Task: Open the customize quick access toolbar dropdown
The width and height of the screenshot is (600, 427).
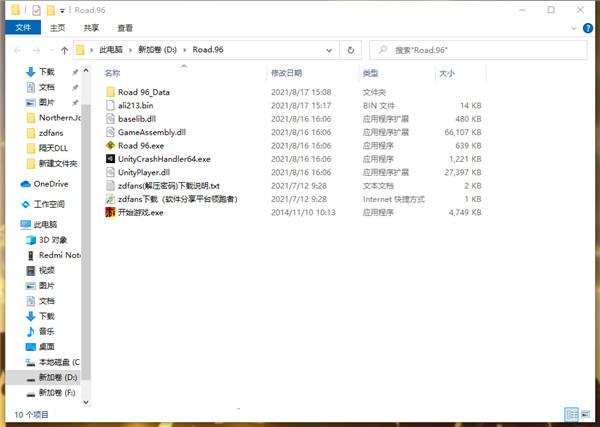Action: click(x=62, y=10)
